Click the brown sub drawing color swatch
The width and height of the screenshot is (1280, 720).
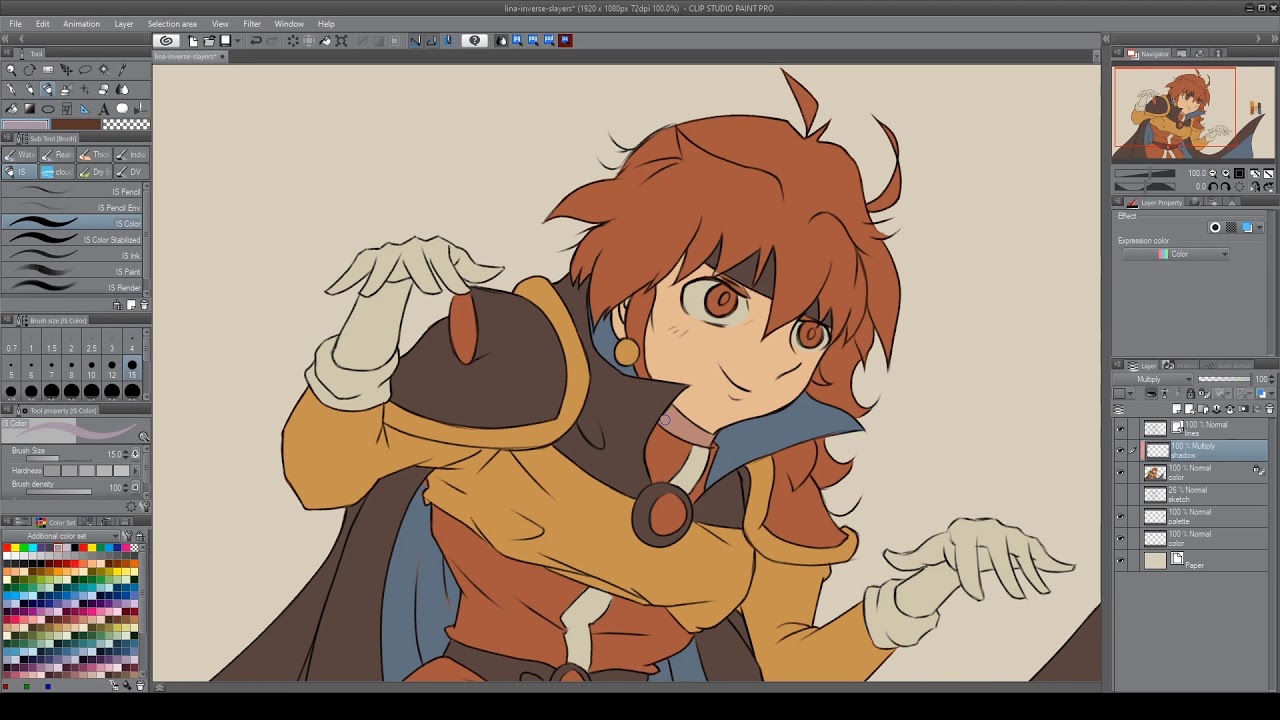[76, 124]
